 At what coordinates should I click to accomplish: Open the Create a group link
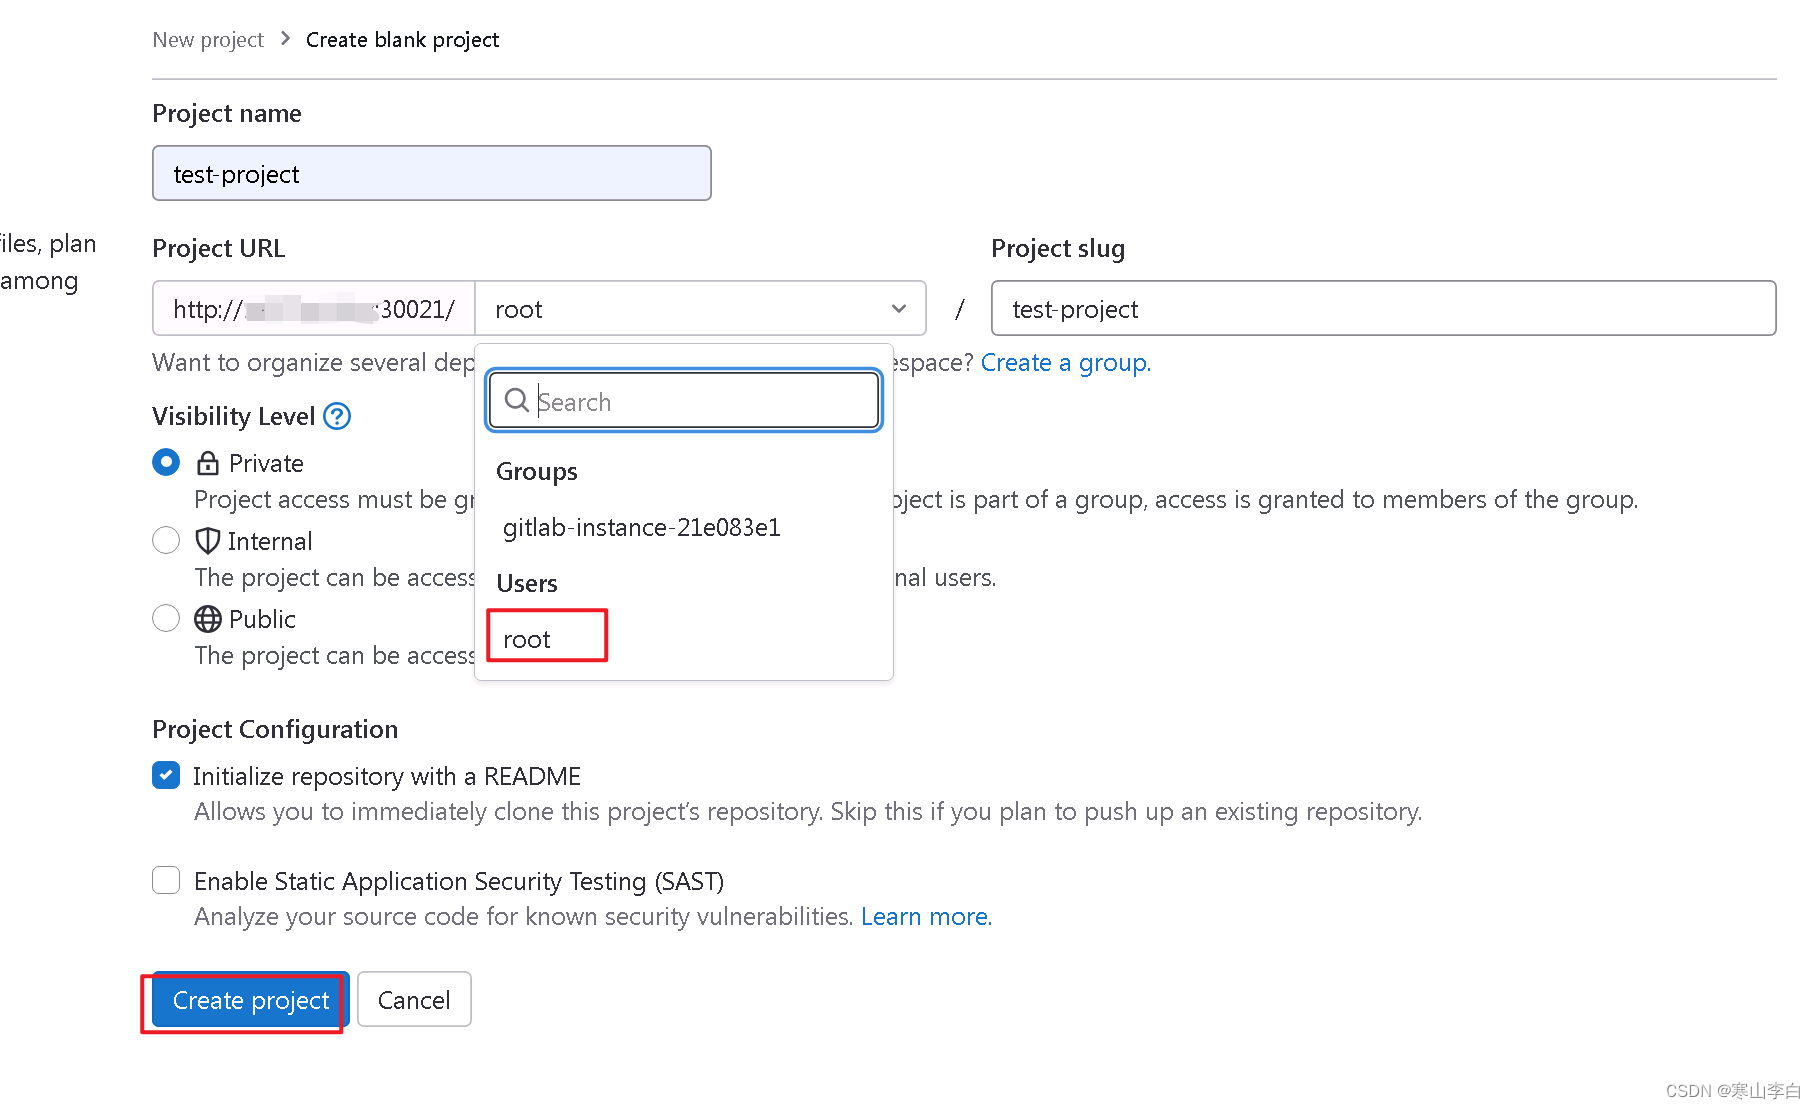pos(1066,363)
